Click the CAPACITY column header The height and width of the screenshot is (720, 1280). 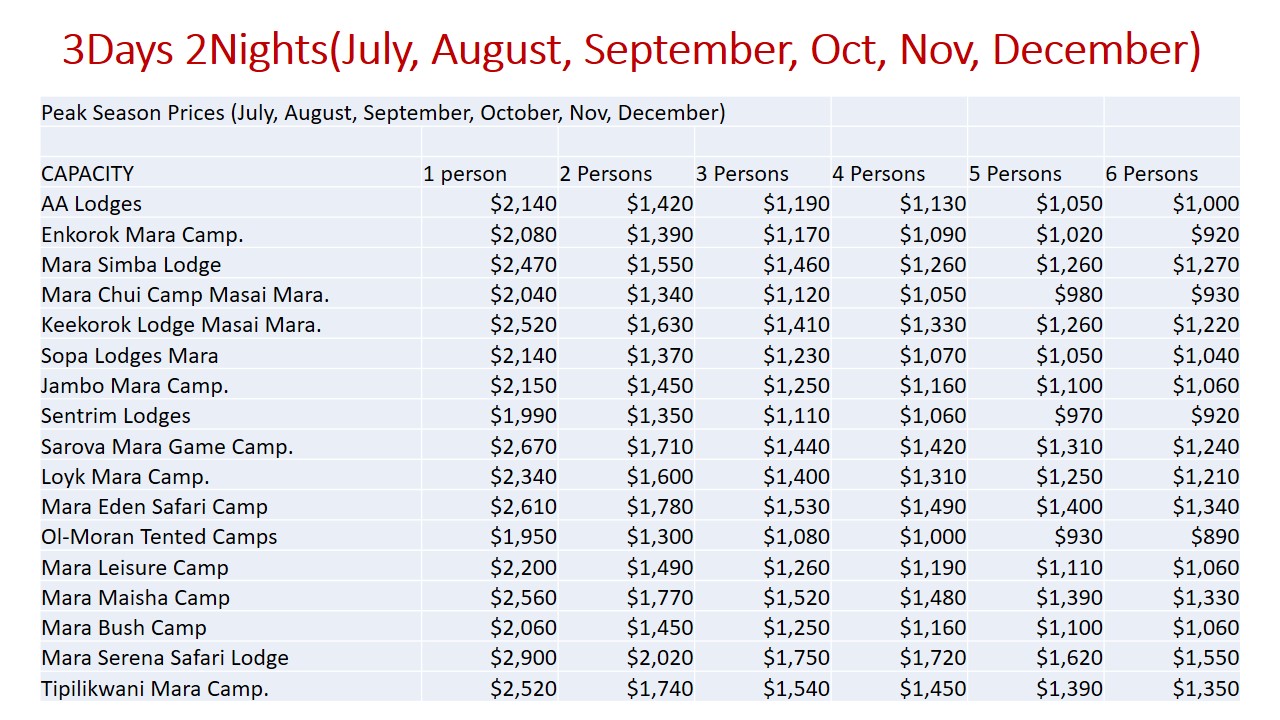pyautogui.click(x=87, y=174)
